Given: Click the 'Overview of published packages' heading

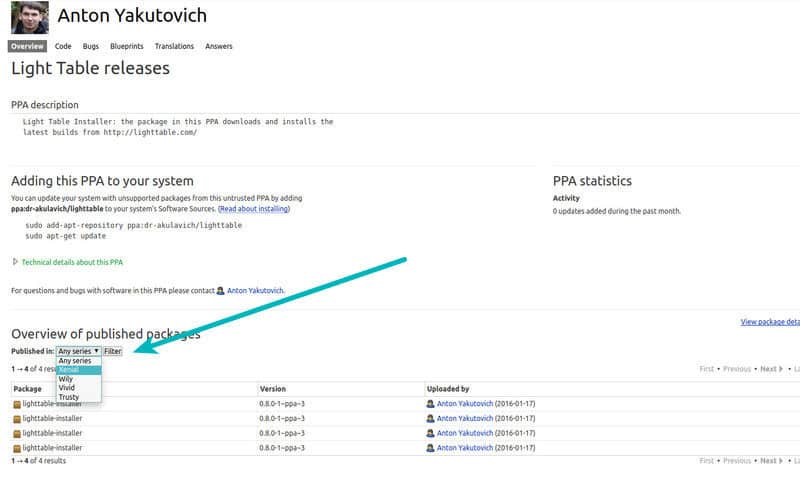Looking at the screenshot, I should [106, 334].
